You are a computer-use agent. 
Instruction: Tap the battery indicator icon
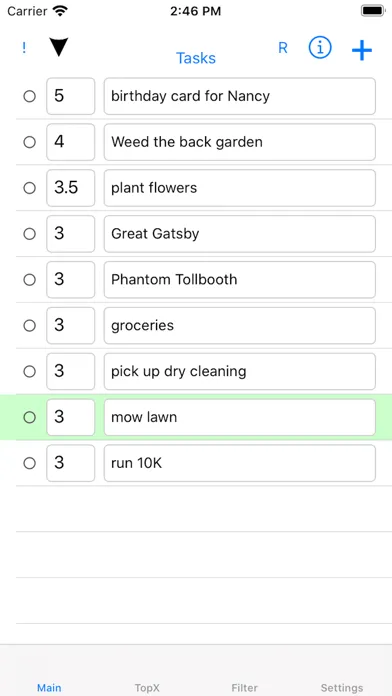tap(372, 11)
